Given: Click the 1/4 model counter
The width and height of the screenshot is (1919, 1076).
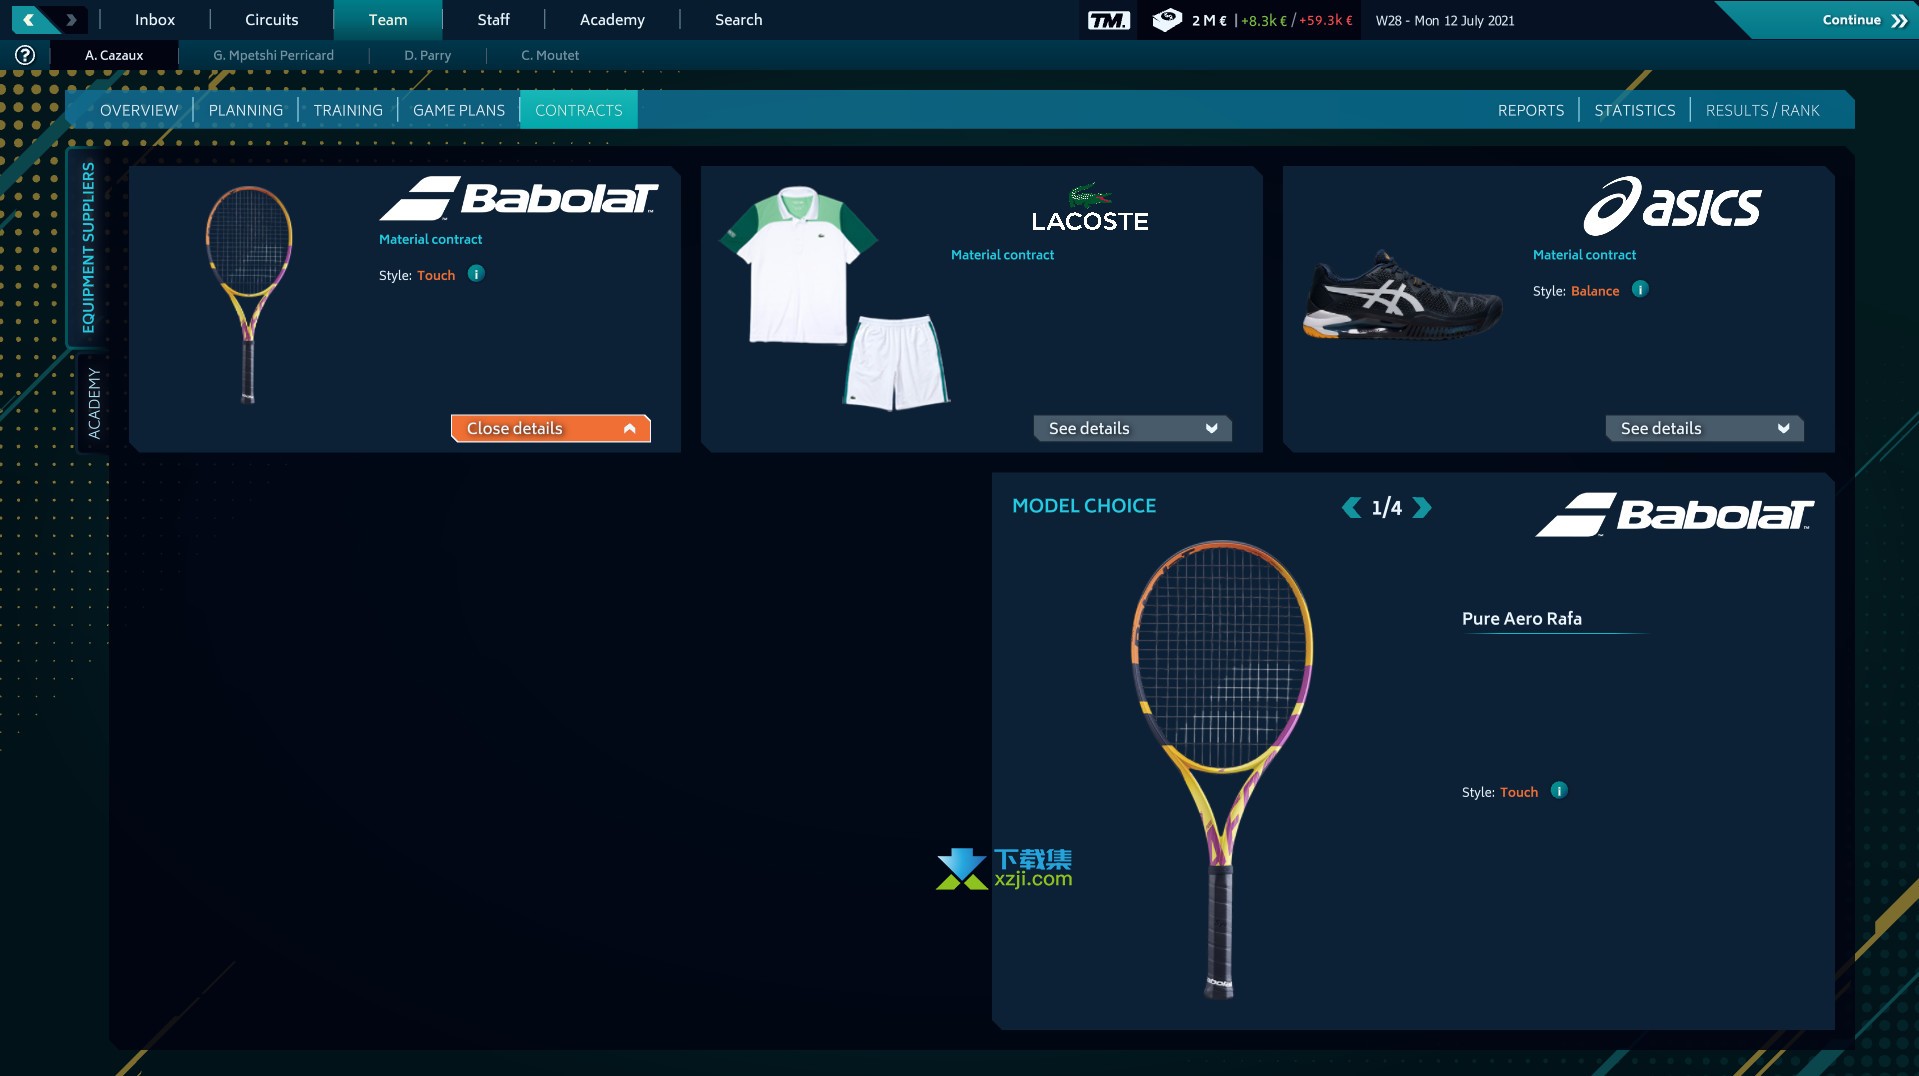Looking at the screenshot, I should [1386, 507].
